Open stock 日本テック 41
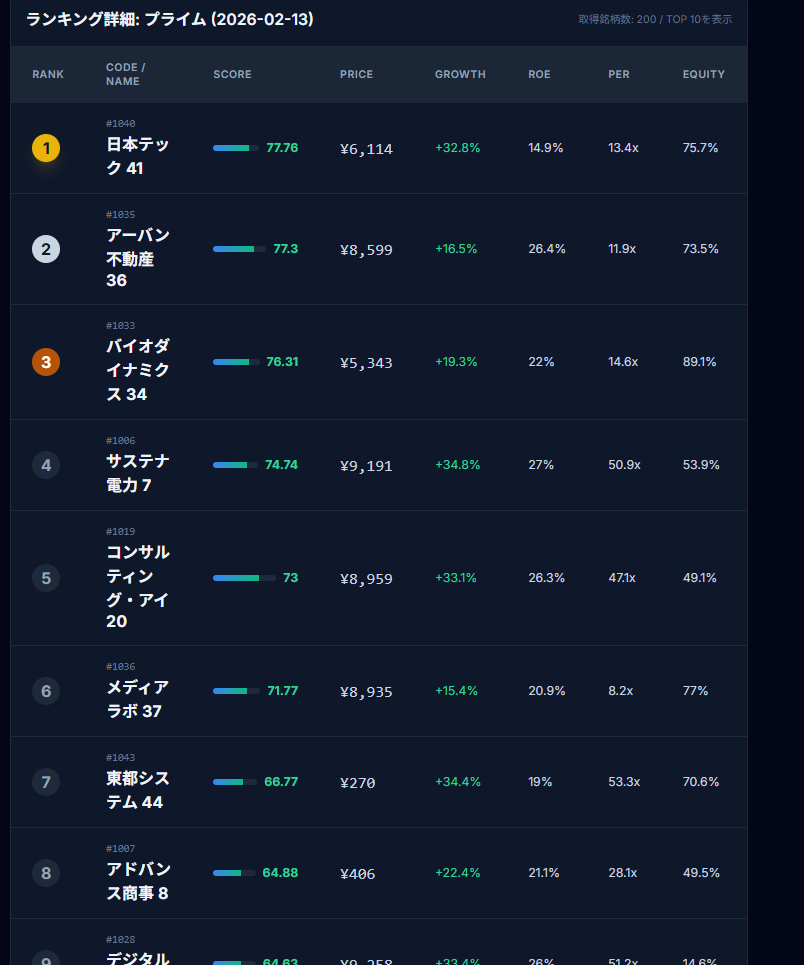 pyautogui.click(x=138, y=157)
